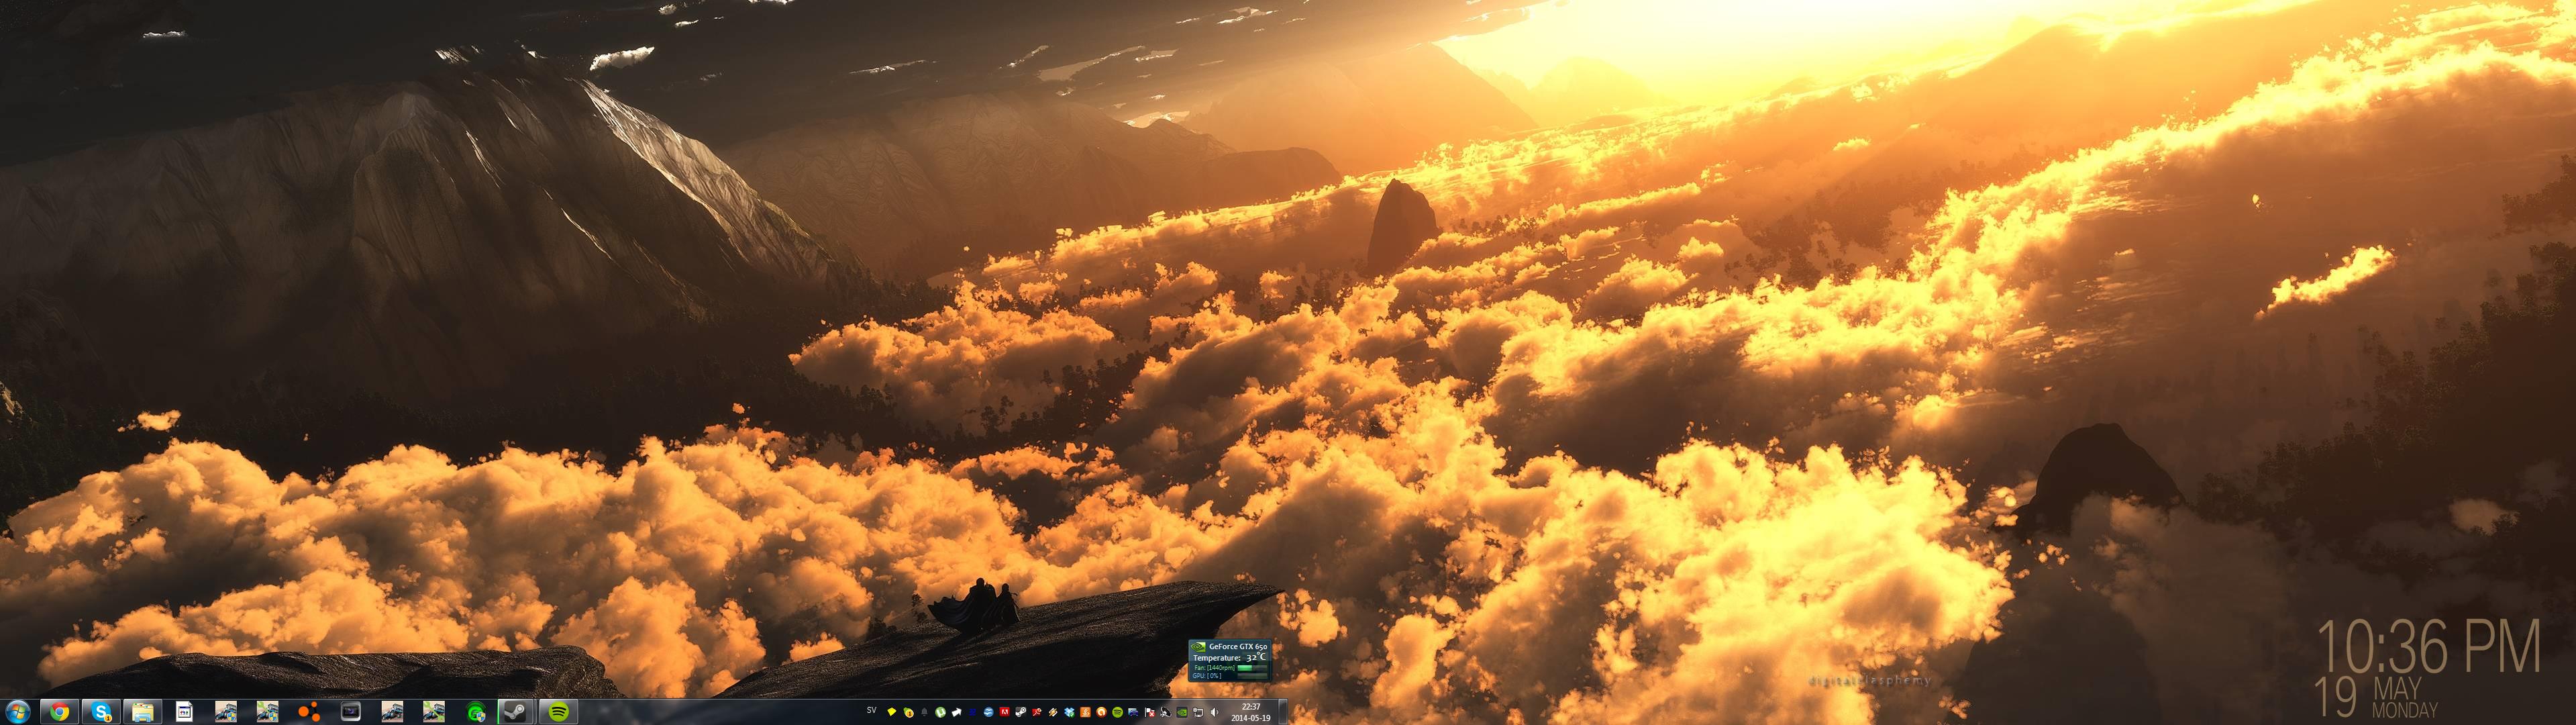
Task: Launch wrench car icon beside green G icon
Action: click(434, 712)
